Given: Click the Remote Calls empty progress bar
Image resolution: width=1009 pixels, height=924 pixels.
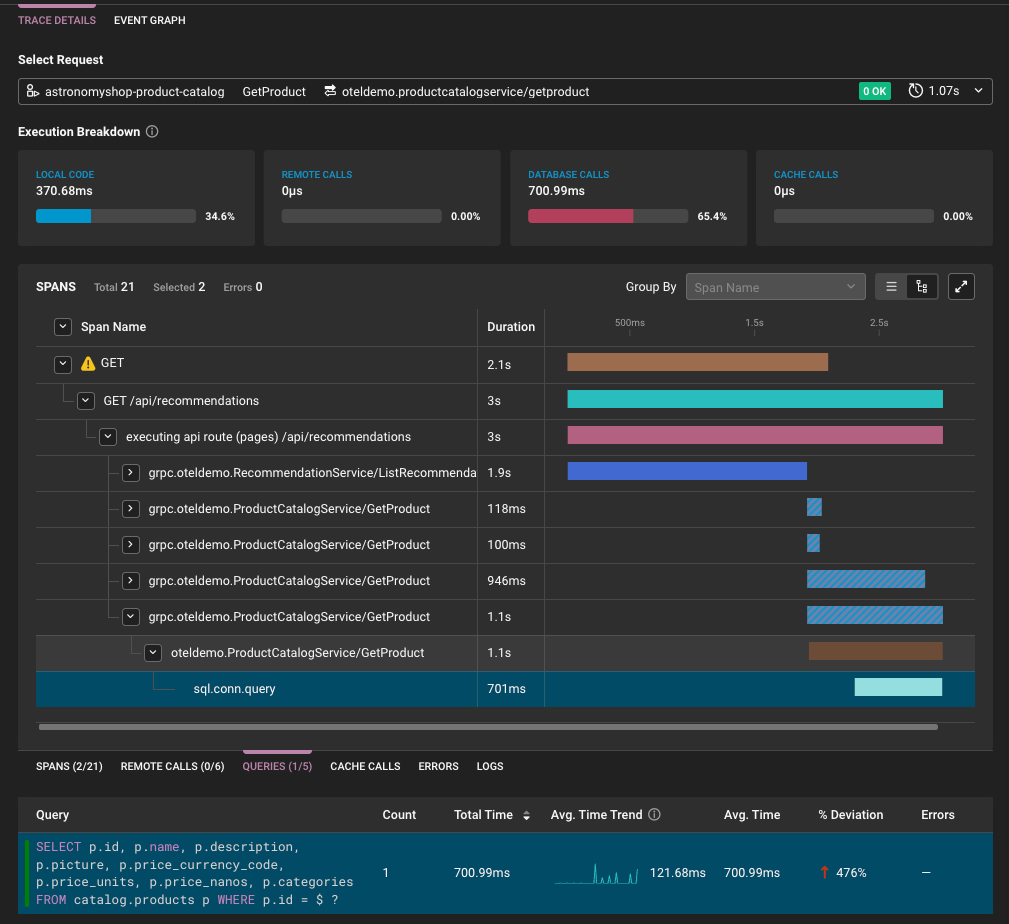Looking at the screenshot, I should tap(362, 216).
